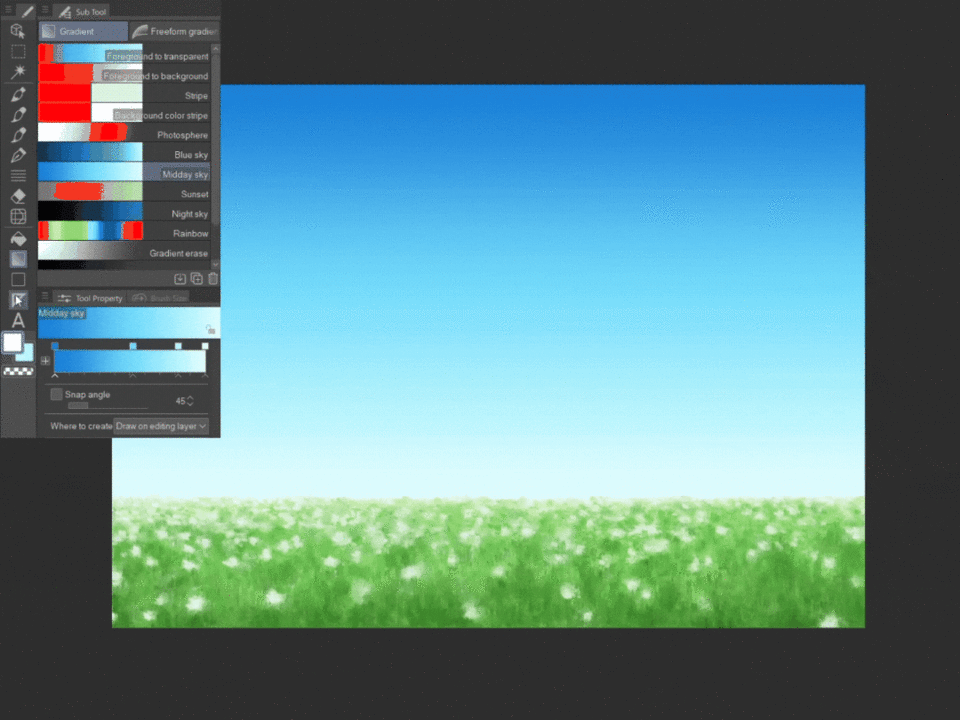Image resolution: width=960 pixels, height=720 pixels.
Task: Select the Gradient erase preset
Action: click(124, 250)
